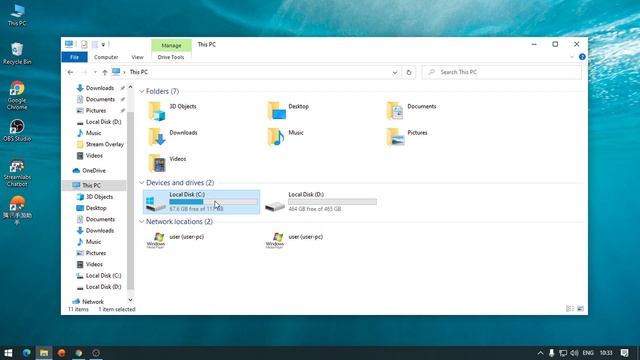Open Edge browser from taskbar
Screen dimensions: 640x360
pos(27,353)
